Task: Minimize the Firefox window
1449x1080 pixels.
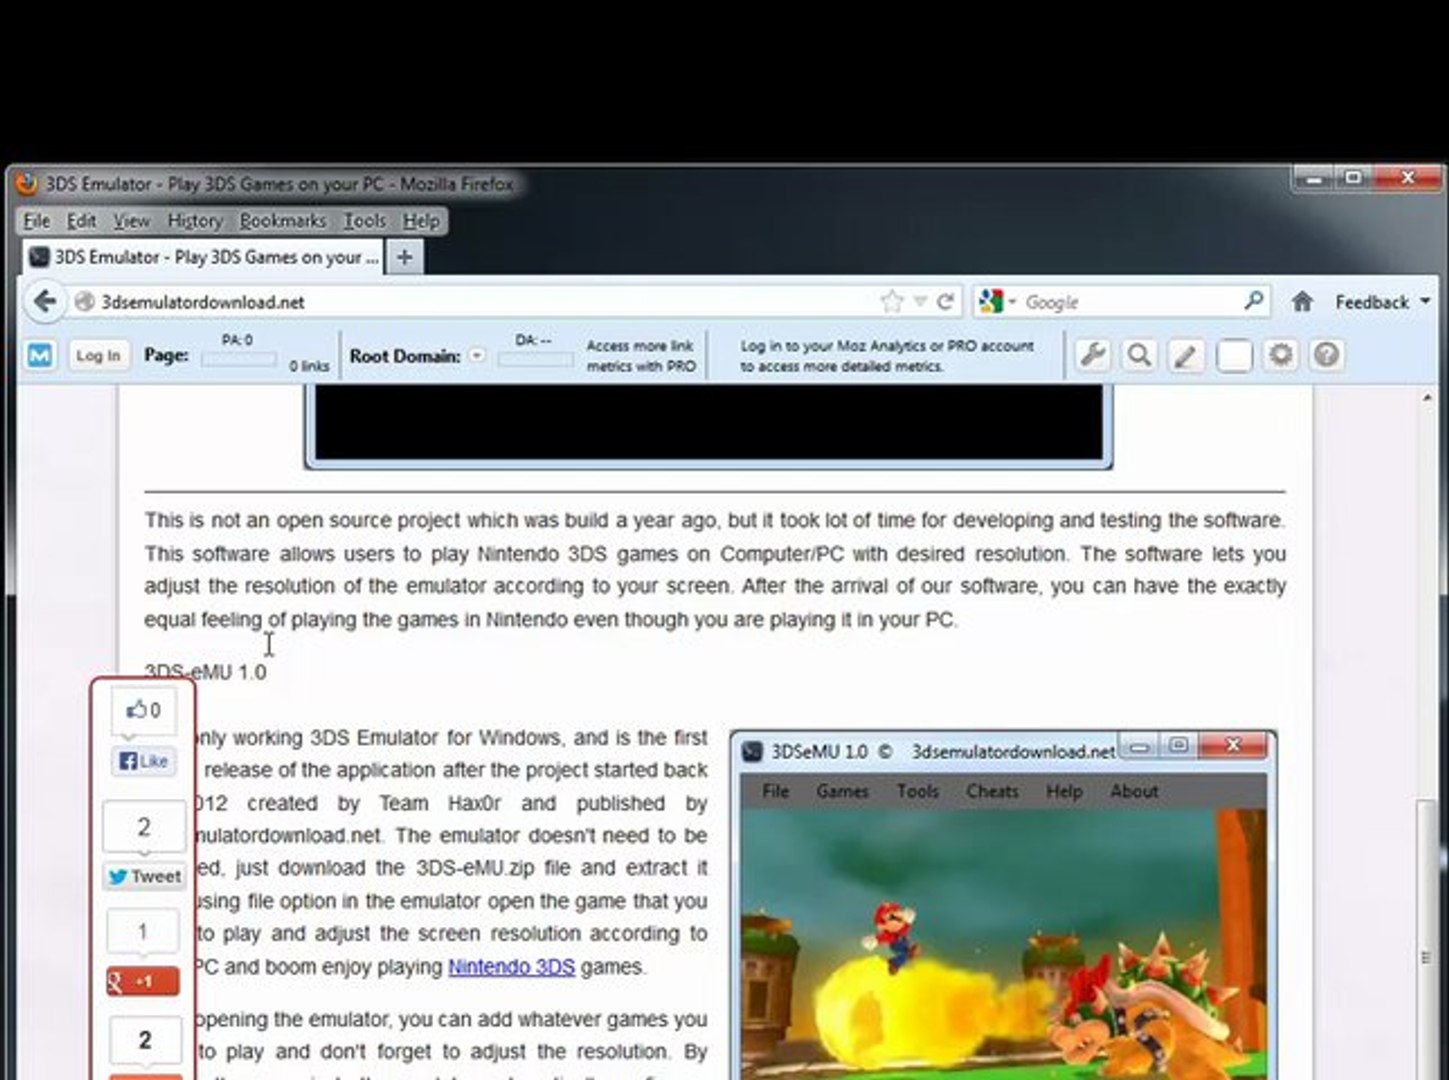Action: [1314, 179]
